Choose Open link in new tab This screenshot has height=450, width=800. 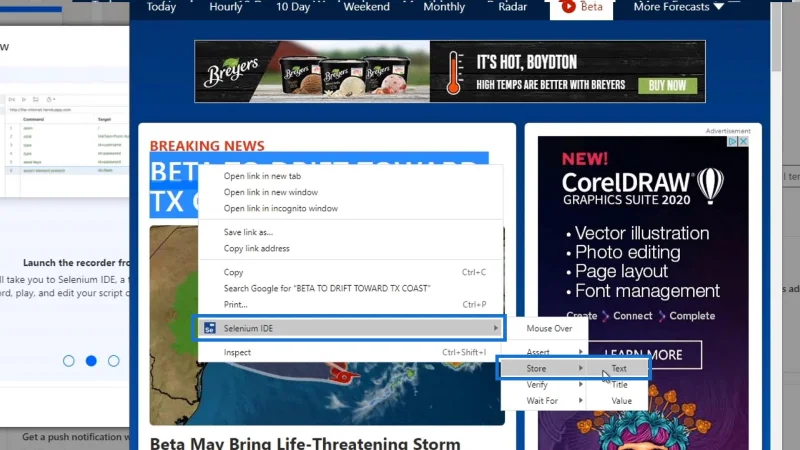coord(262,176)
